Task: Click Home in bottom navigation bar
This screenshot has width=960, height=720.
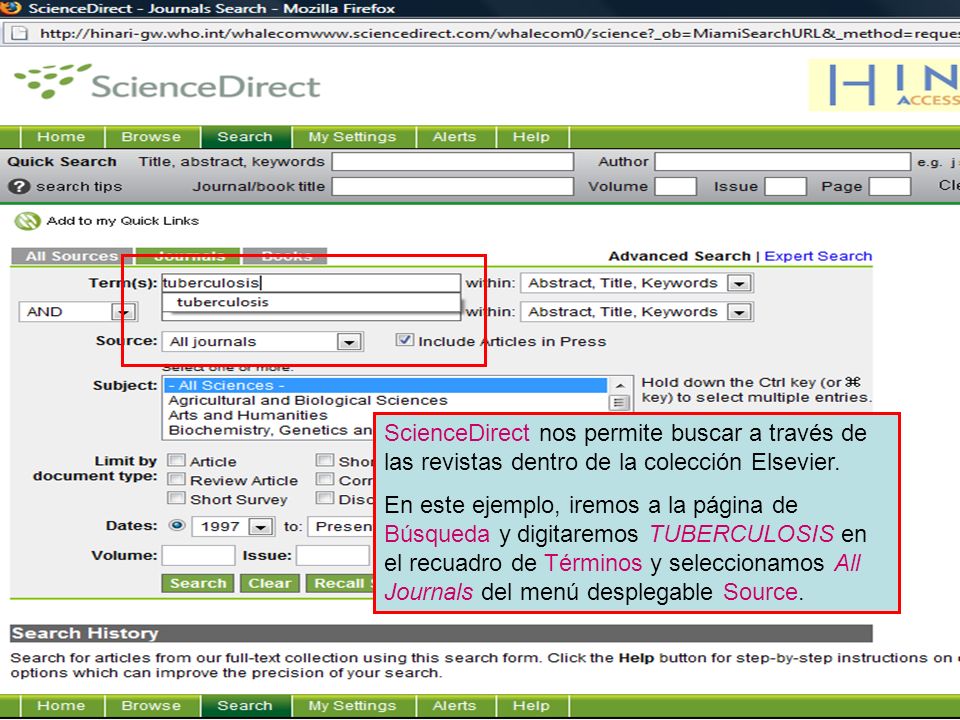Action: click(x=61, y=705)
